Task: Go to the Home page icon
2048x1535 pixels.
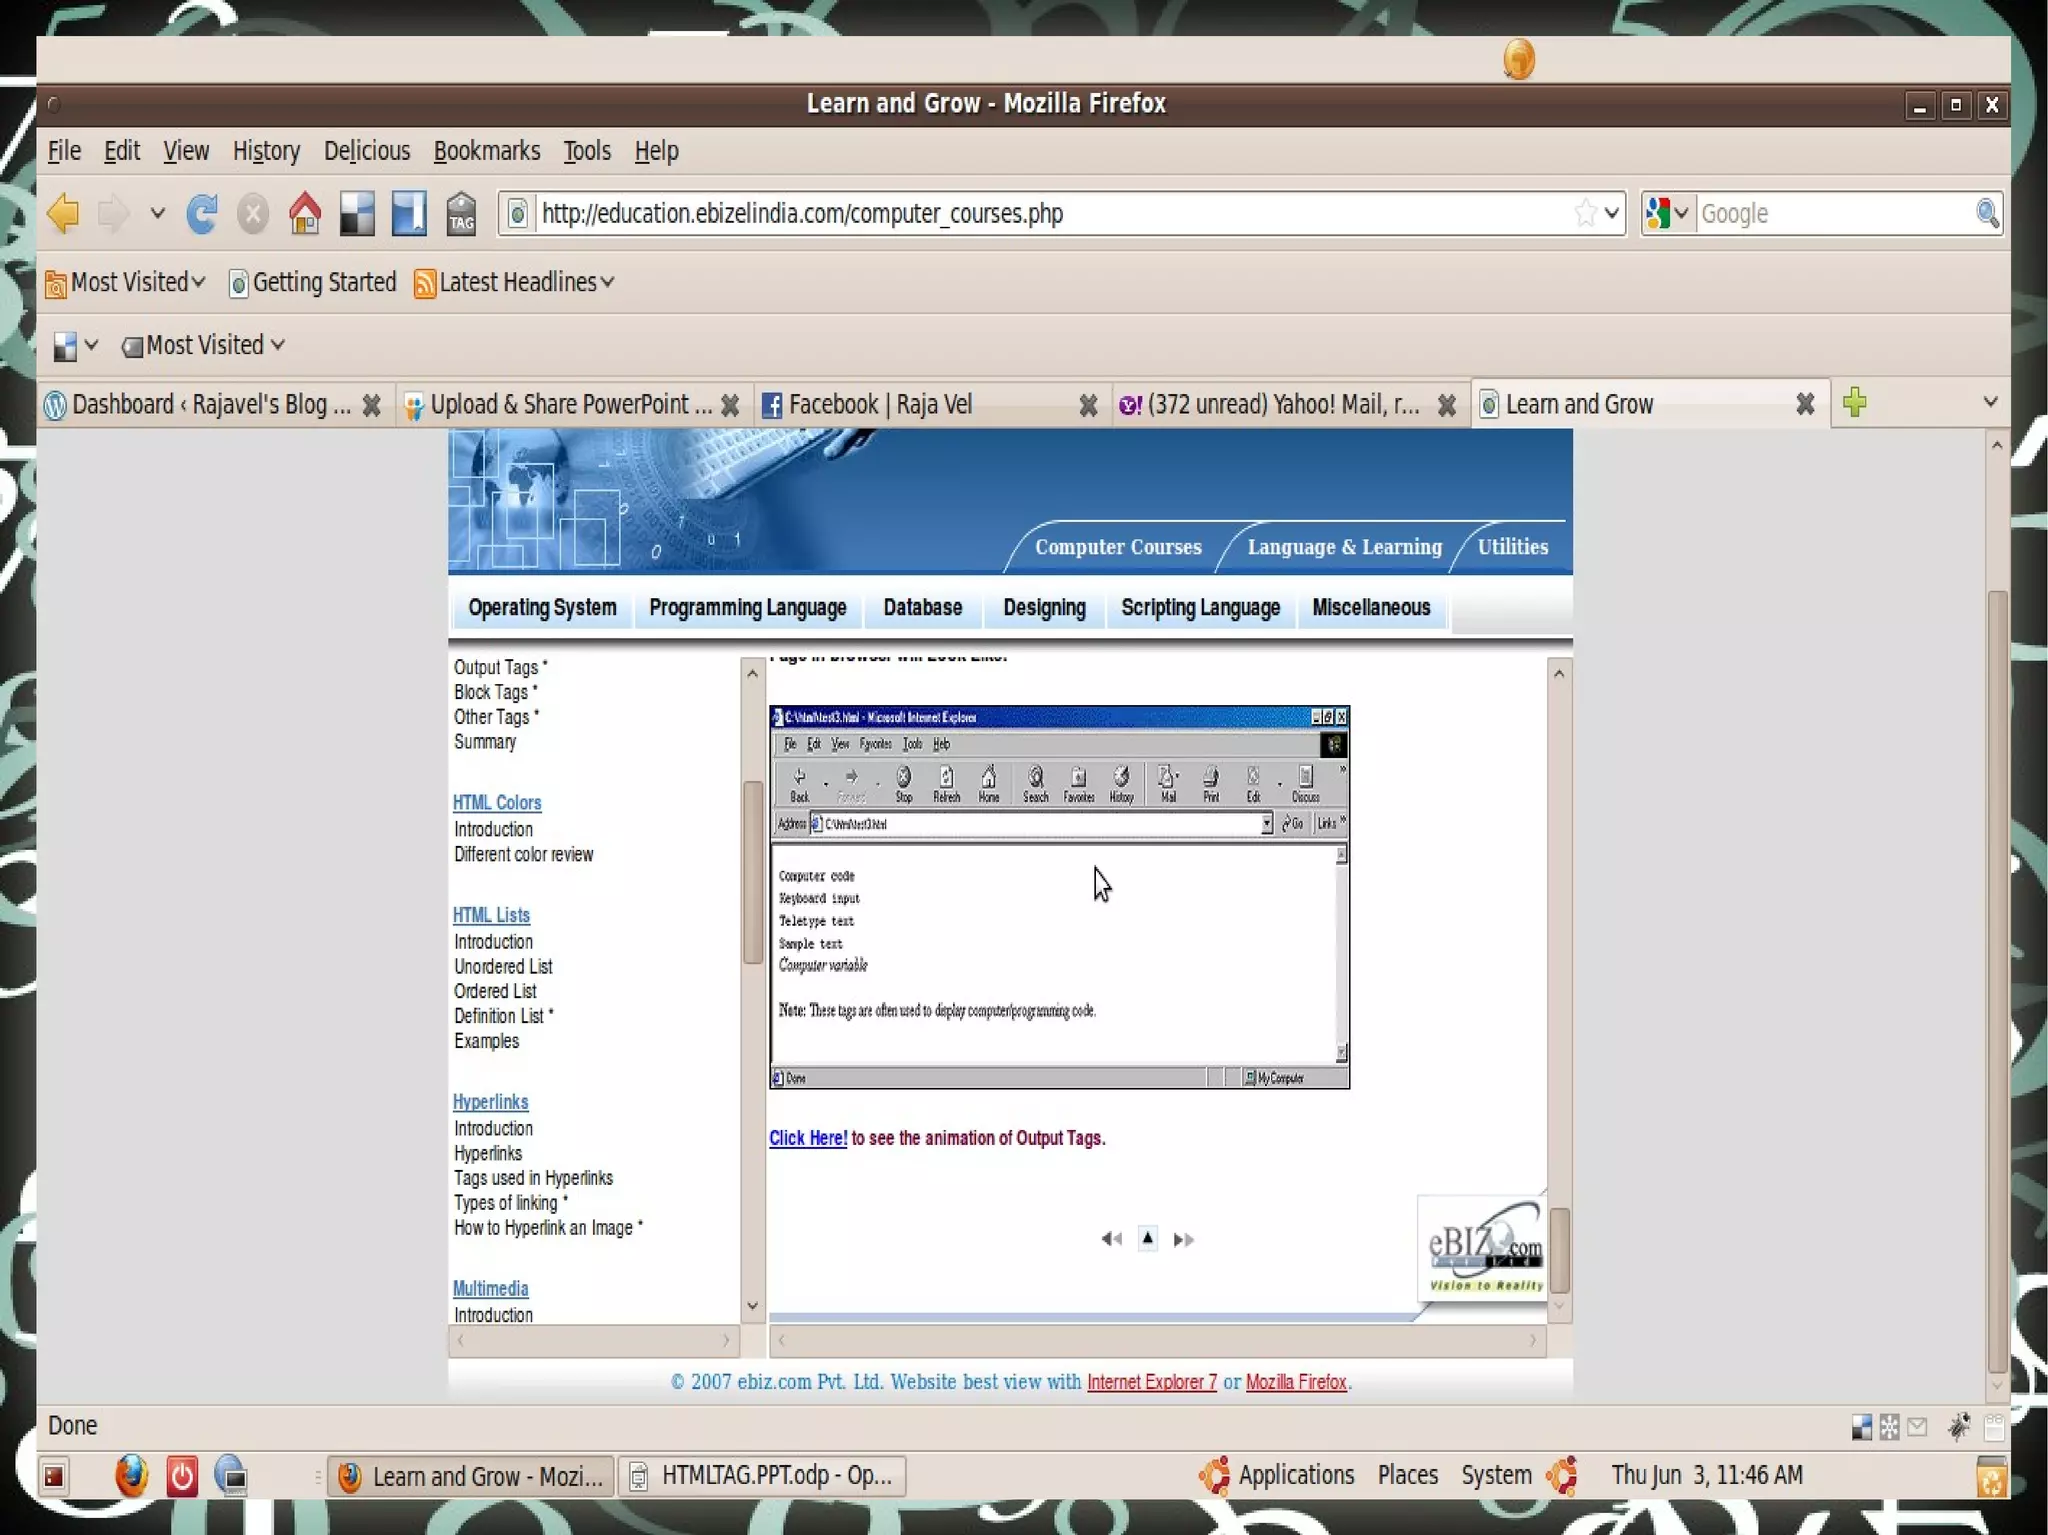Action: click(305, 213)
